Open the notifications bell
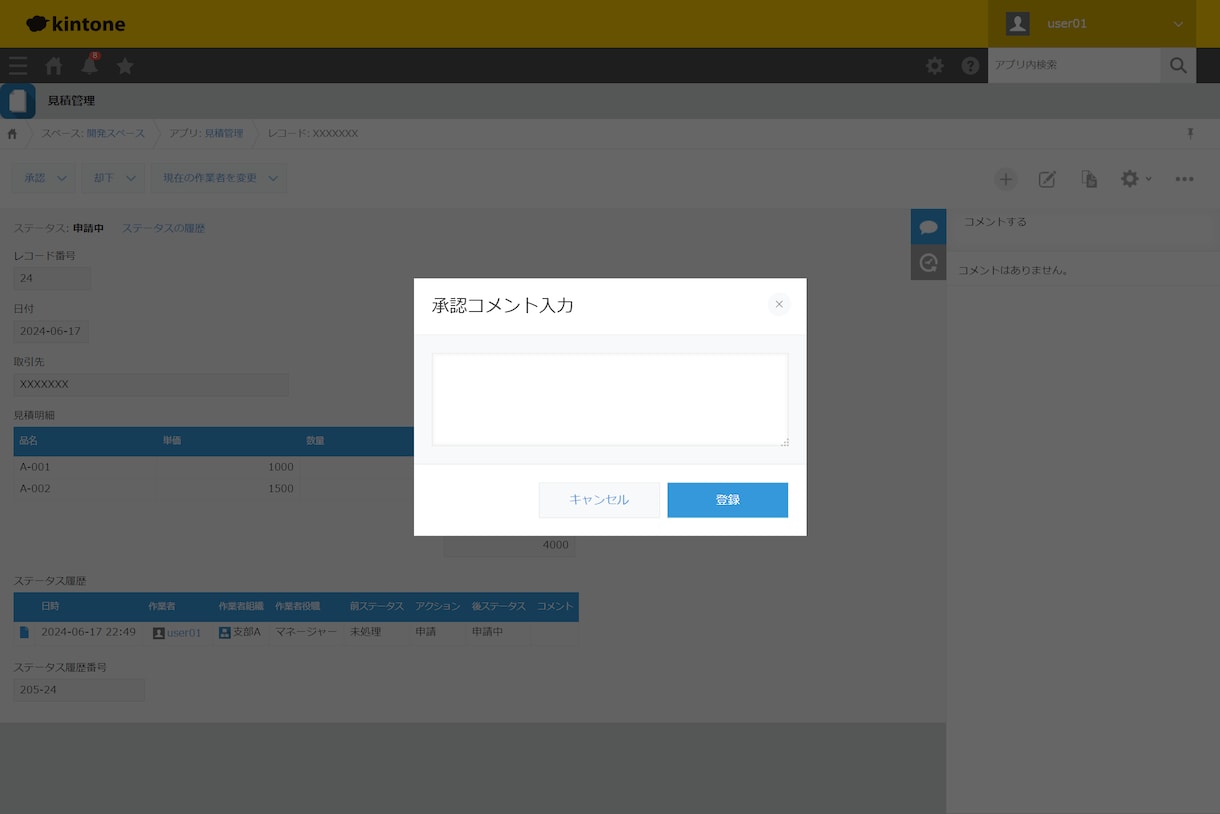This screenshot has height=814, width=1220. pos(90,65)
